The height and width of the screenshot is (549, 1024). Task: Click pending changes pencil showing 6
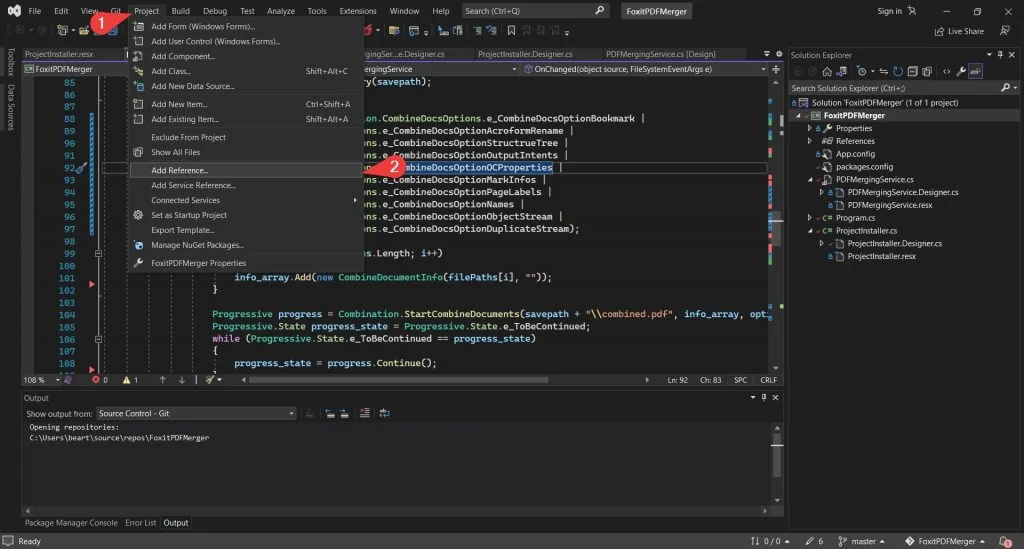814,541
